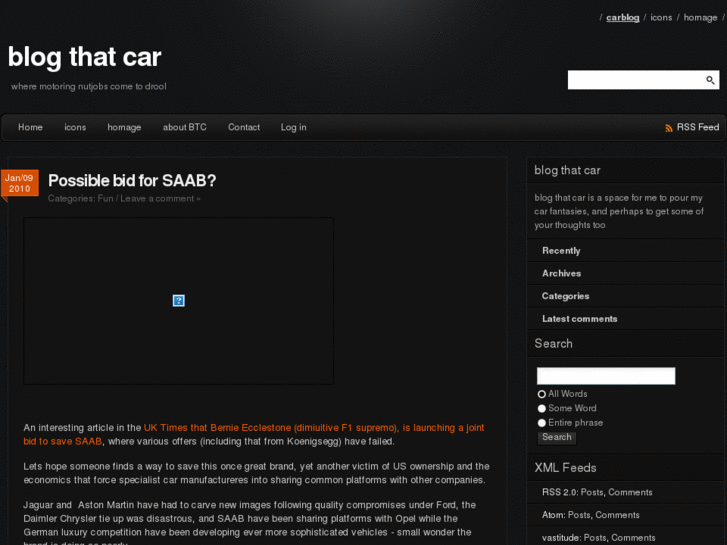The width and height of the screenshot is (727, 545).
Task: Open the Contact page
Action: [244, 127]
